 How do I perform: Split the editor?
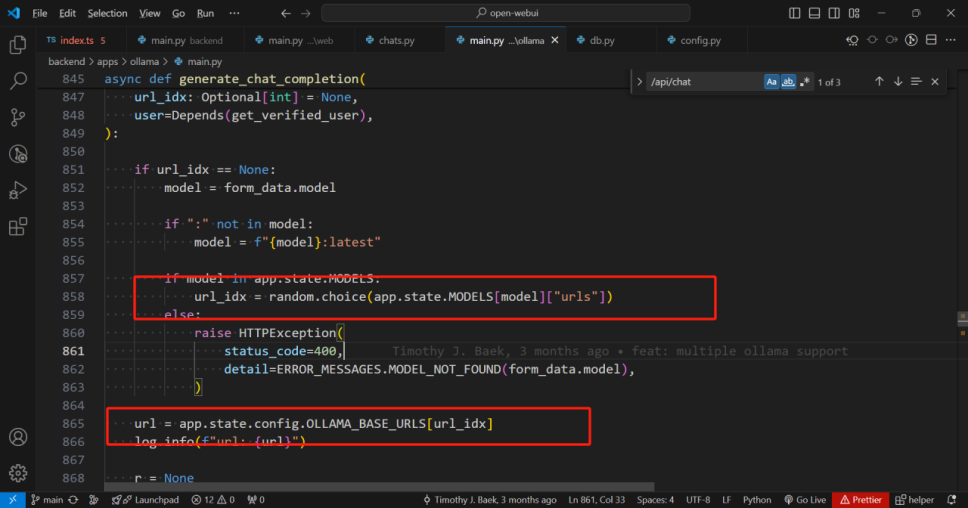tap(931, 40)
